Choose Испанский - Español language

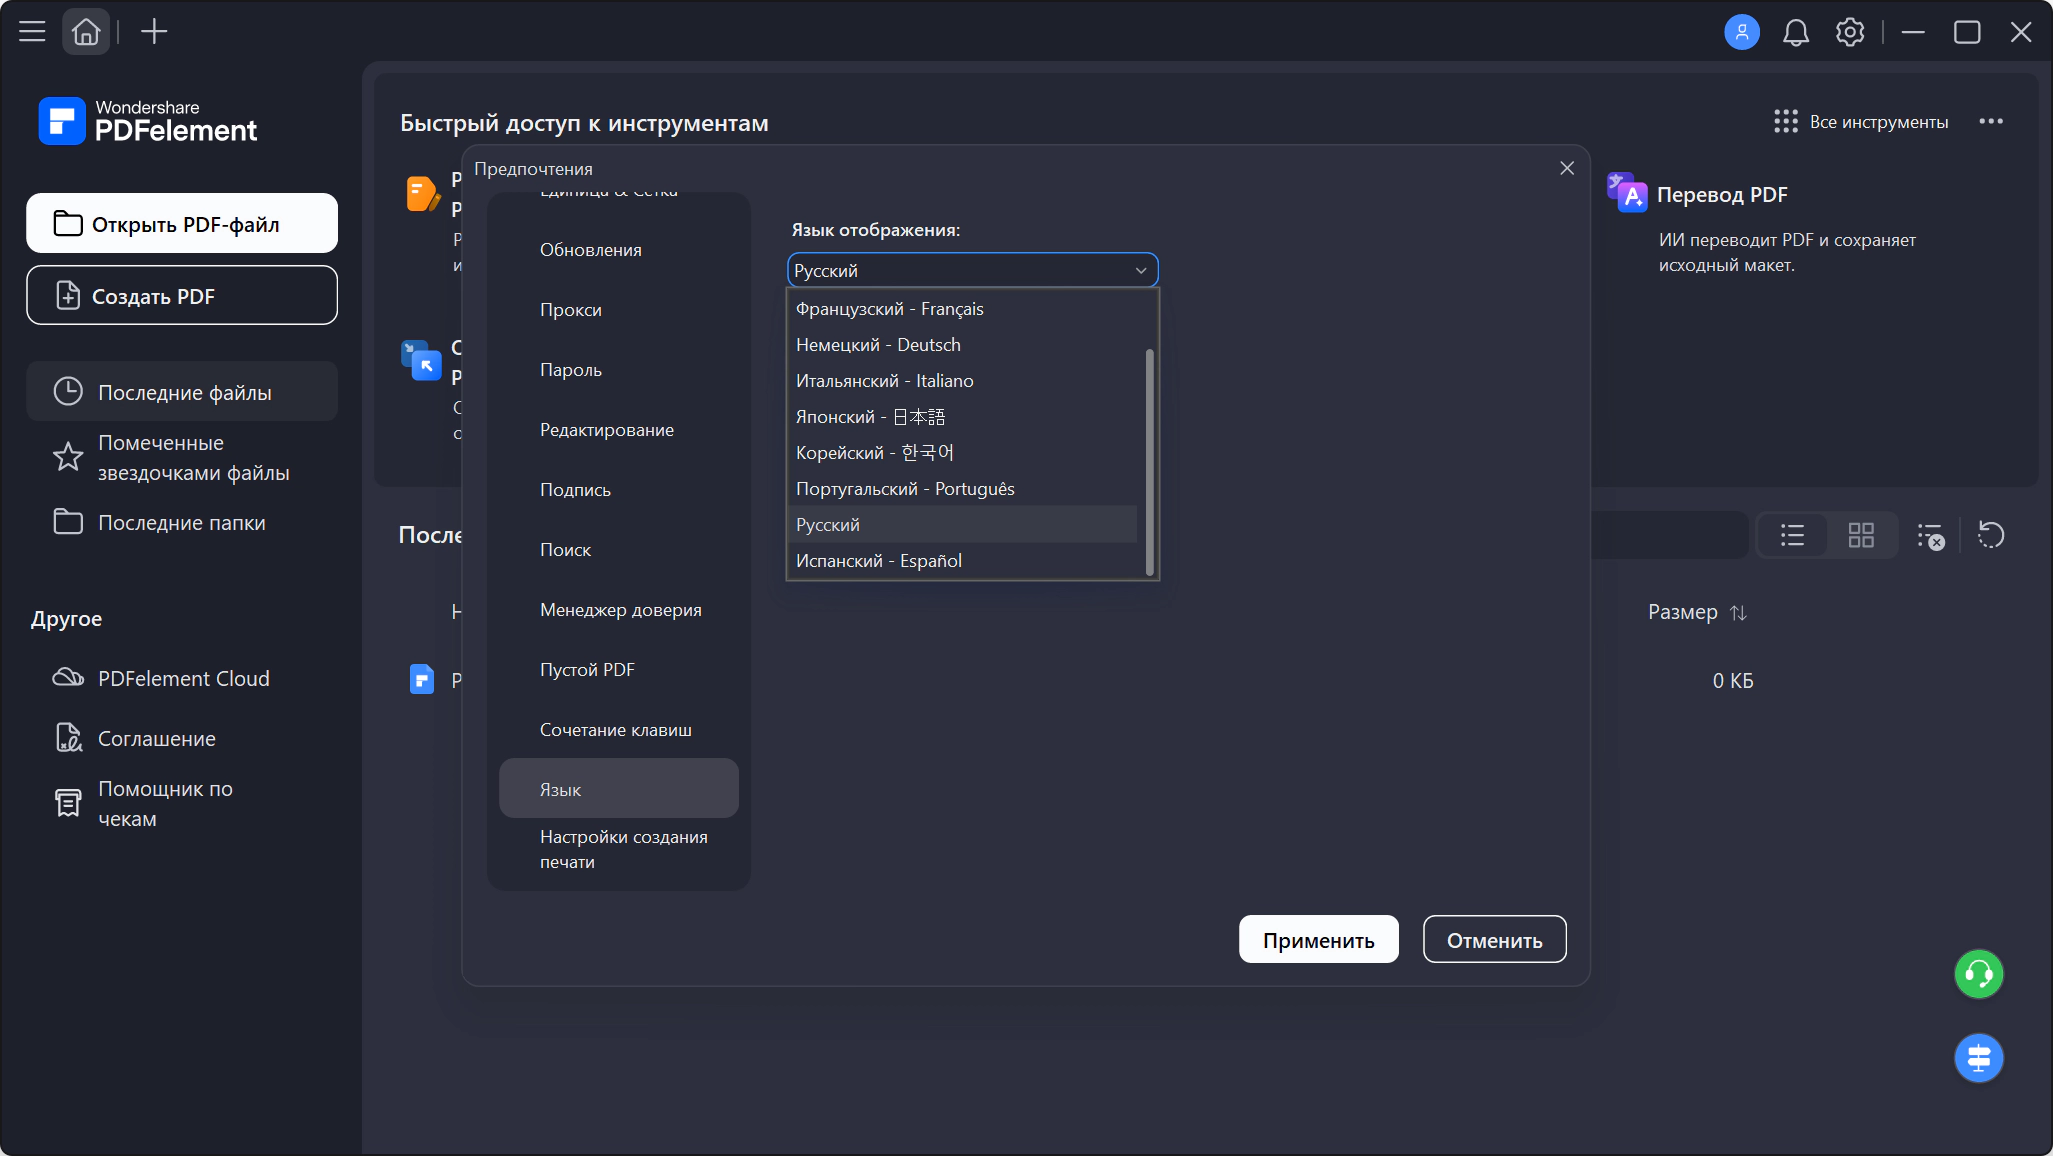pos(962,561)
